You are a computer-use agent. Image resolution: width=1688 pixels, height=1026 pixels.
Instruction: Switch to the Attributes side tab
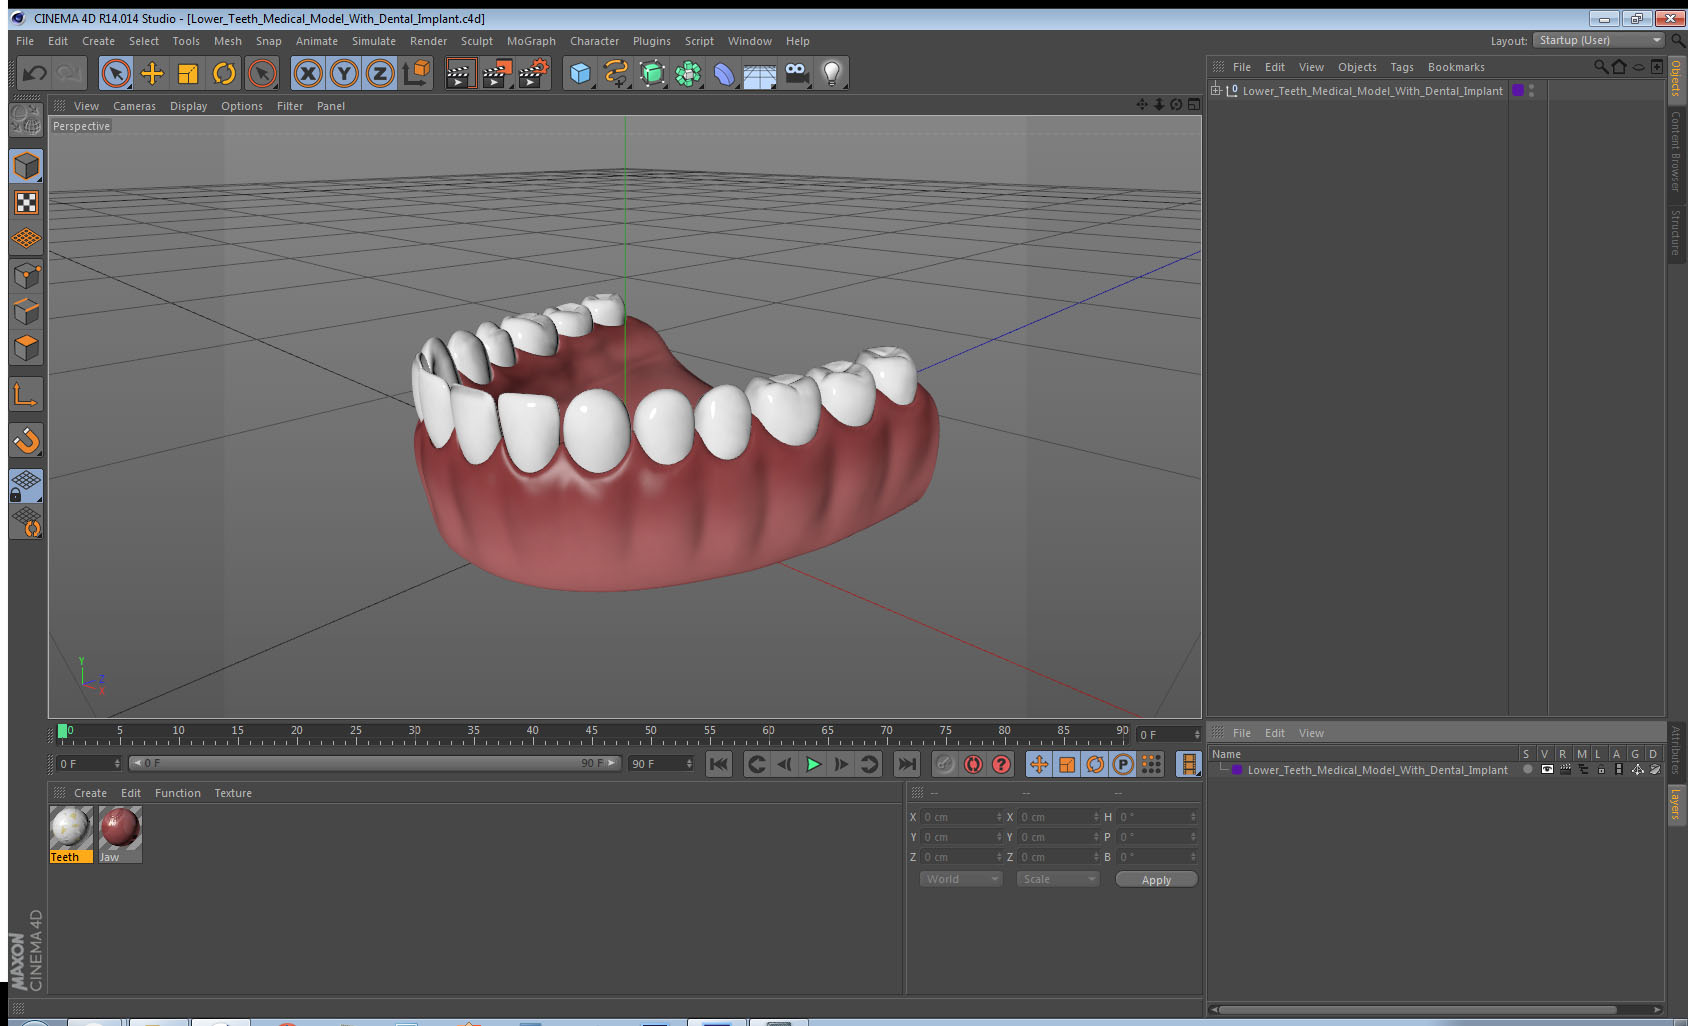point(1676,750)
